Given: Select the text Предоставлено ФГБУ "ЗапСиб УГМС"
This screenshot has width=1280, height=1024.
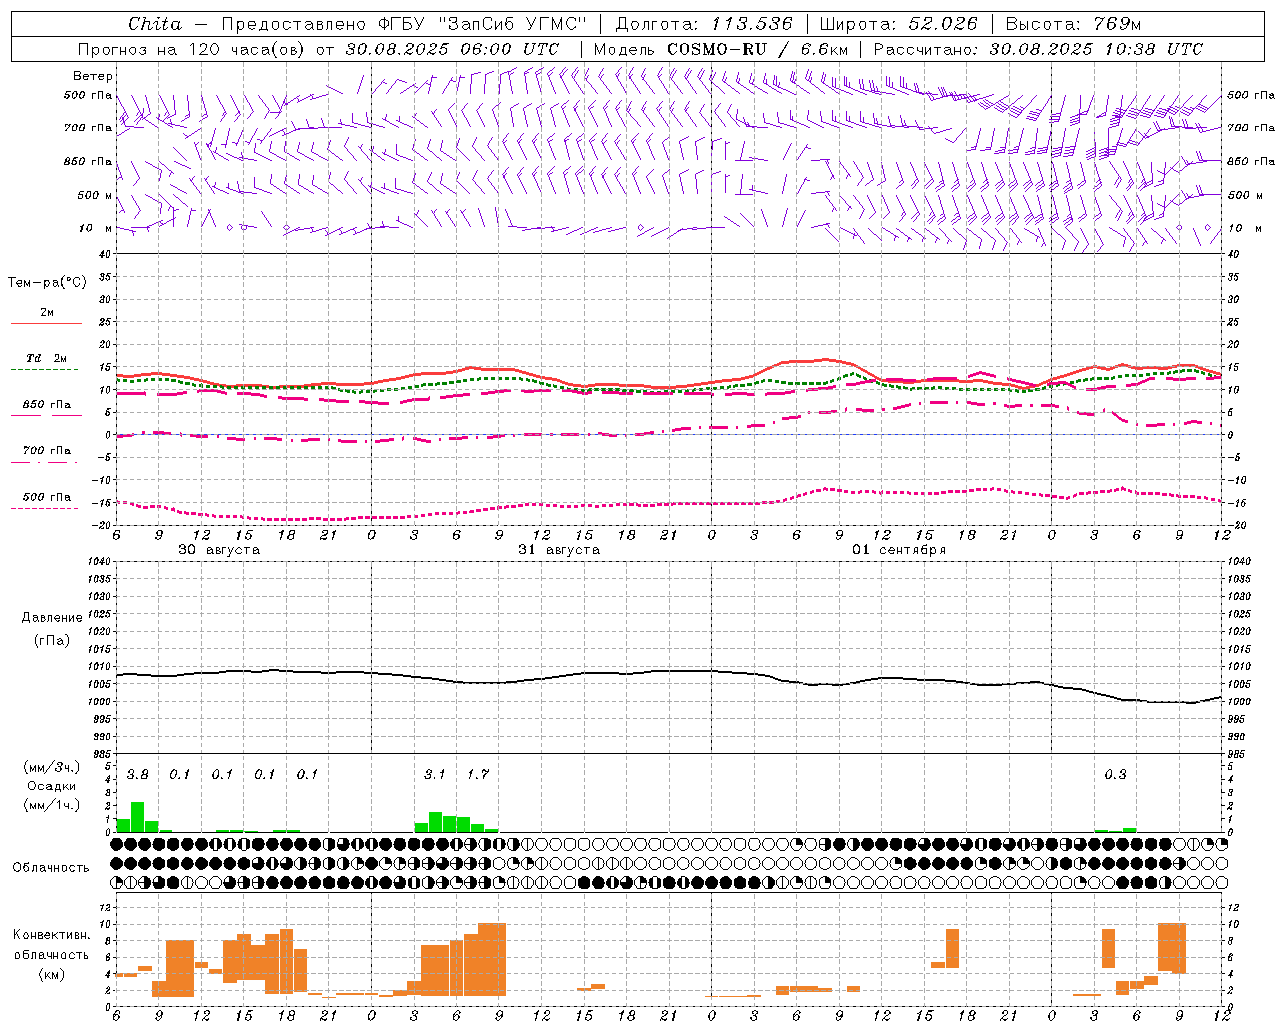Looking at the screenshot, I should tap(404, 24).
